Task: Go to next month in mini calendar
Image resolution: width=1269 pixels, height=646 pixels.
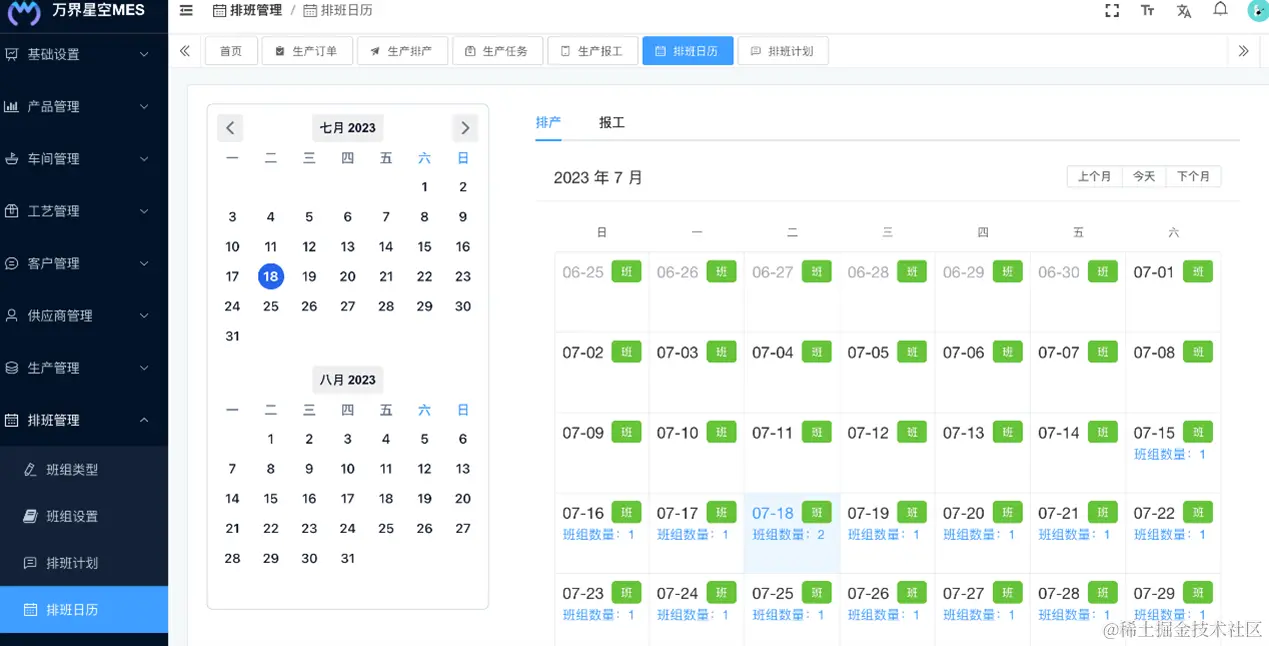Action: coord(465,128)
